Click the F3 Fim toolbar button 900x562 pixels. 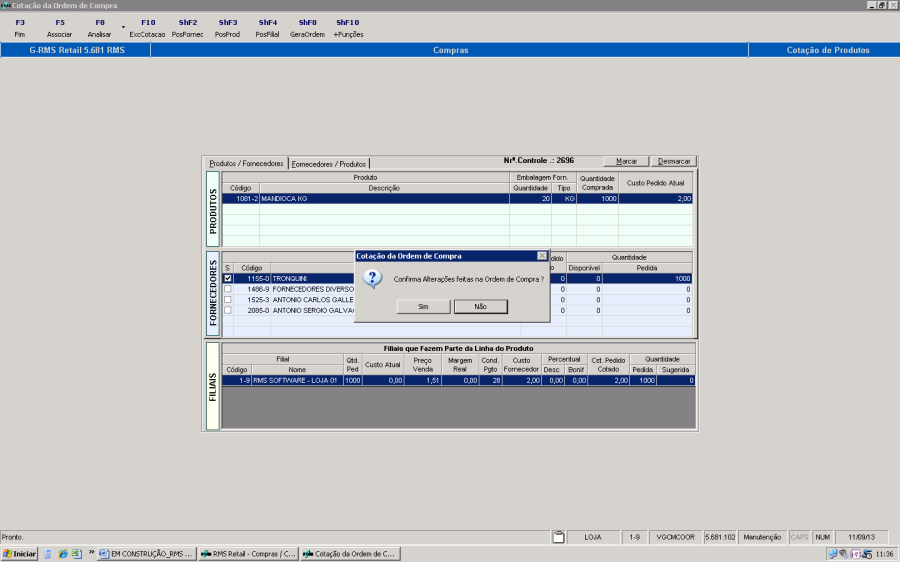(x=20, y=28)
